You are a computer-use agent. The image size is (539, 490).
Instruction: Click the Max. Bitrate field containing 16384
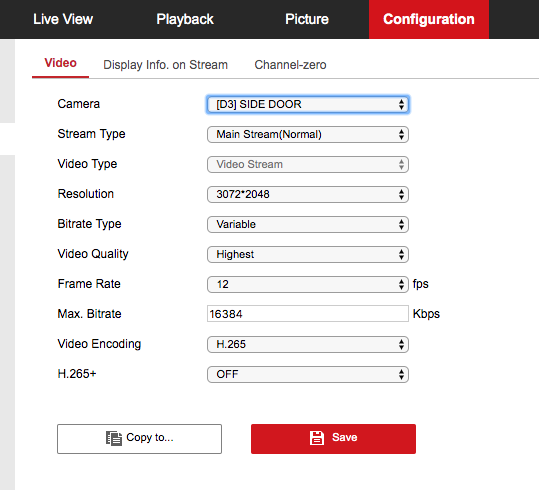(x=308, y=314)
